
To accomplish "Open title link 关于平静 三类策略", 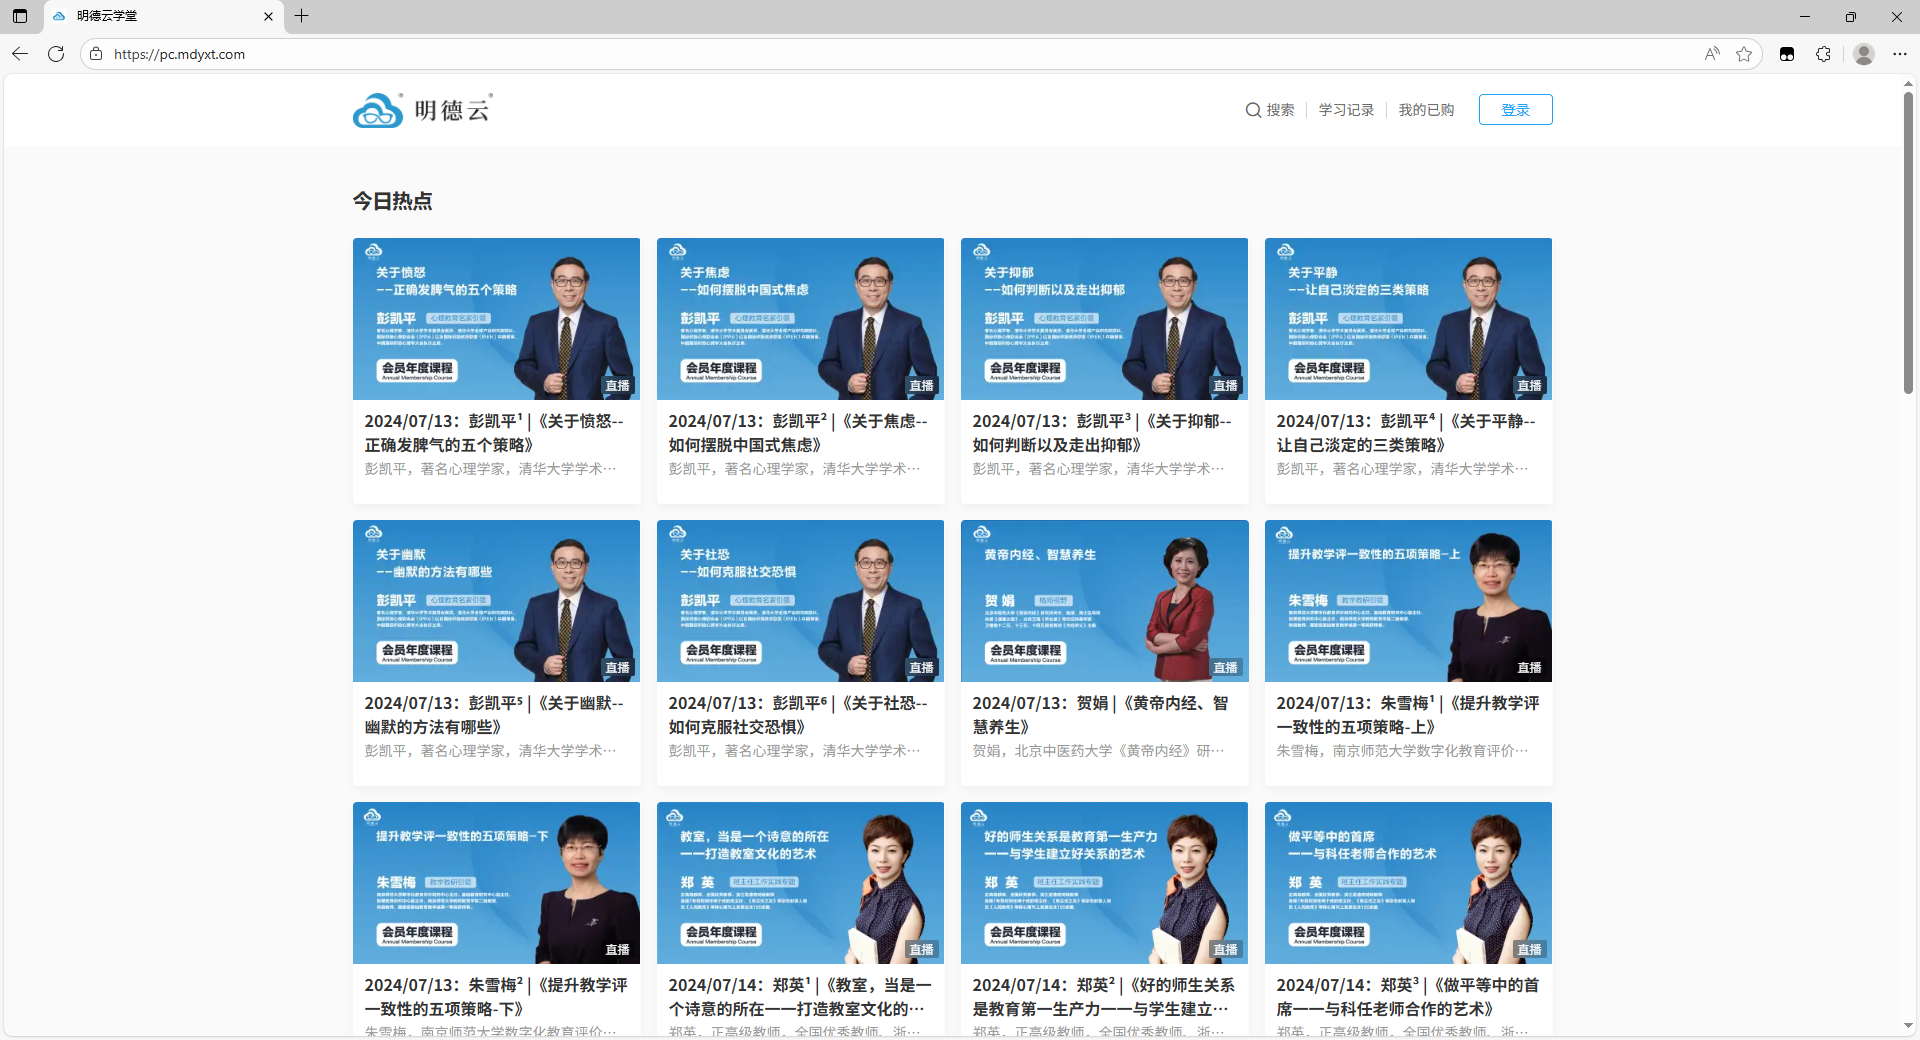I will (1406, 433).
